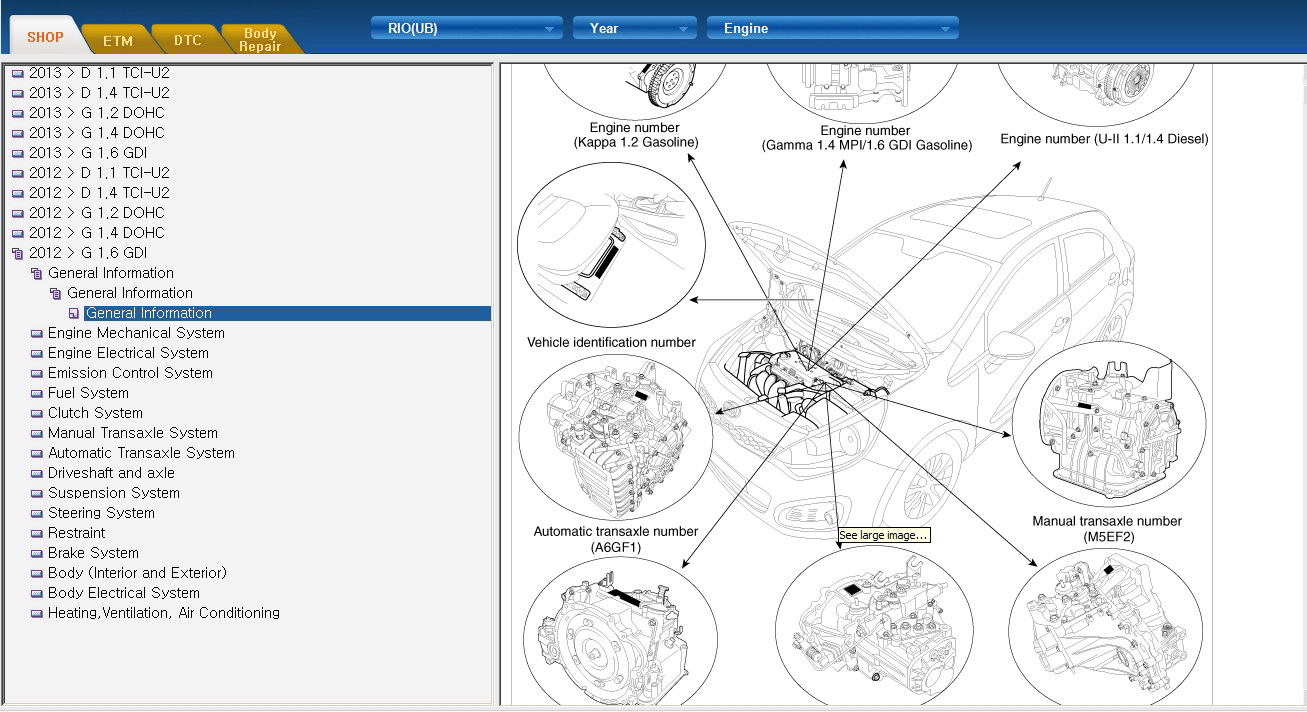Open Automatic Transaxle System section

[x=141, y=453]
